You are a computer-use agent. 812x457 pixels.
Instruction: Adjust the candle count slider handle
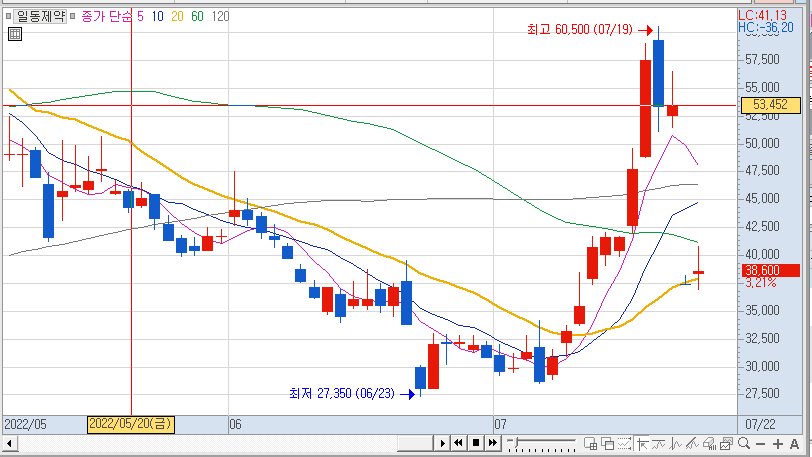click(516, 442)
